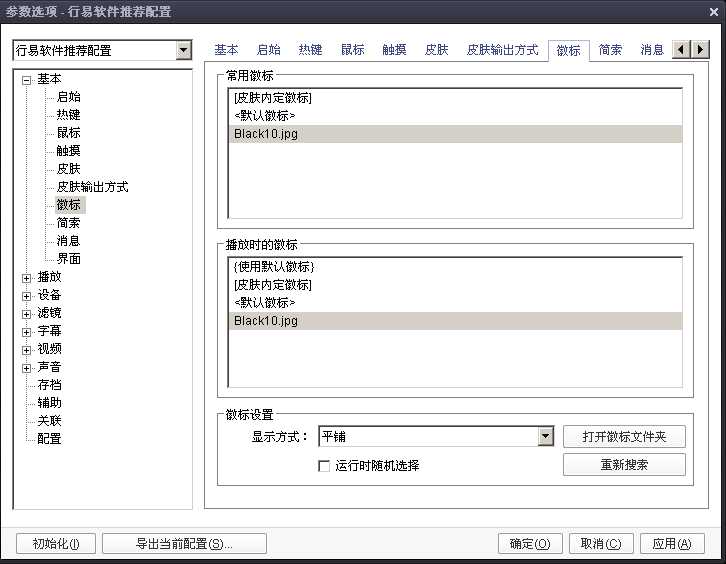The height and width of the screenshot is (564, 726).
Task: Switch to the 消息 tab
Action: pos(652,50)
